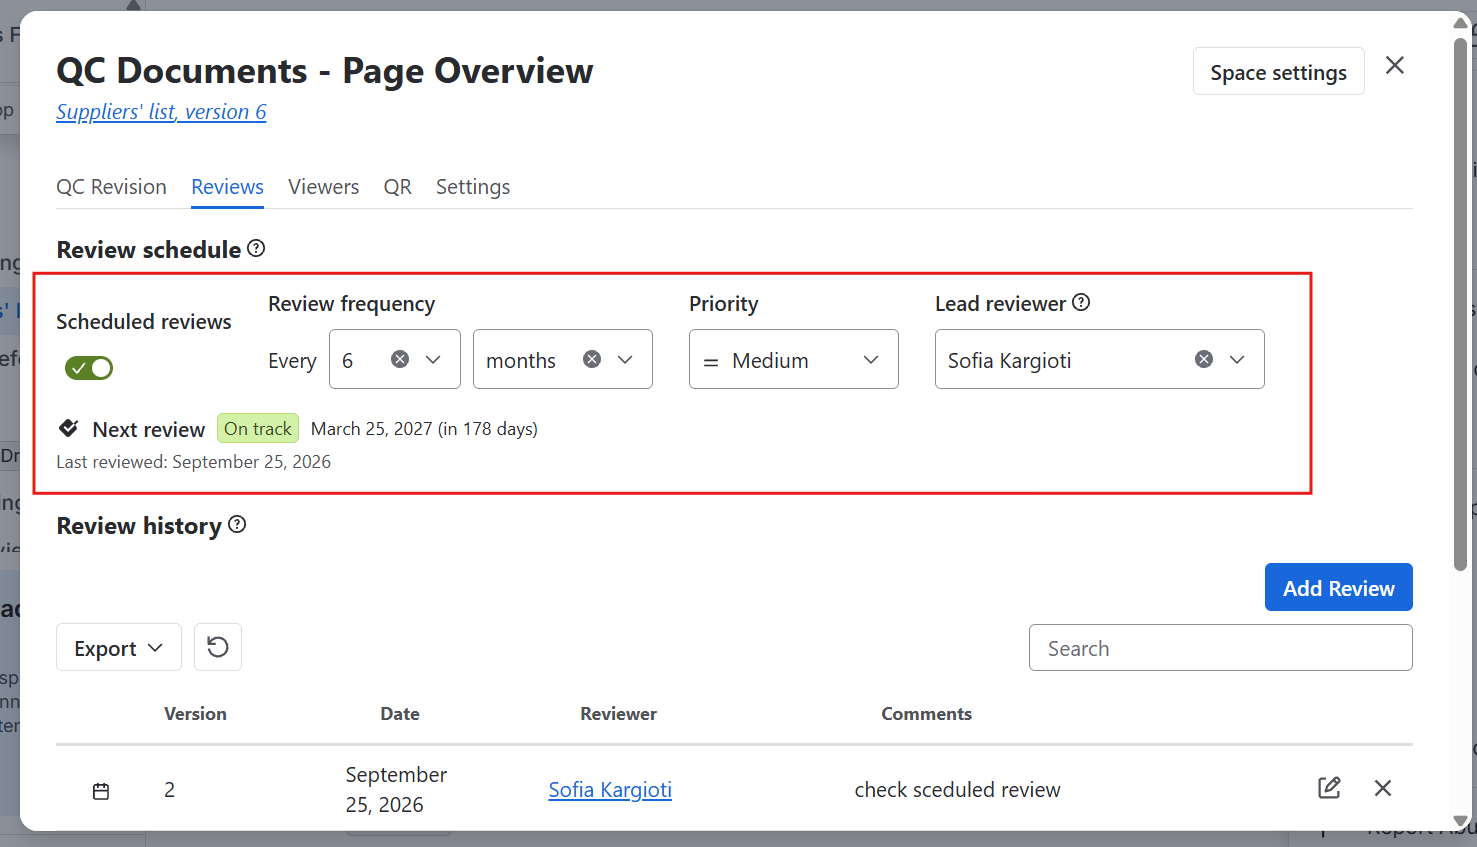
Task: Click the Version column header
Action: [x=195, y=714]
